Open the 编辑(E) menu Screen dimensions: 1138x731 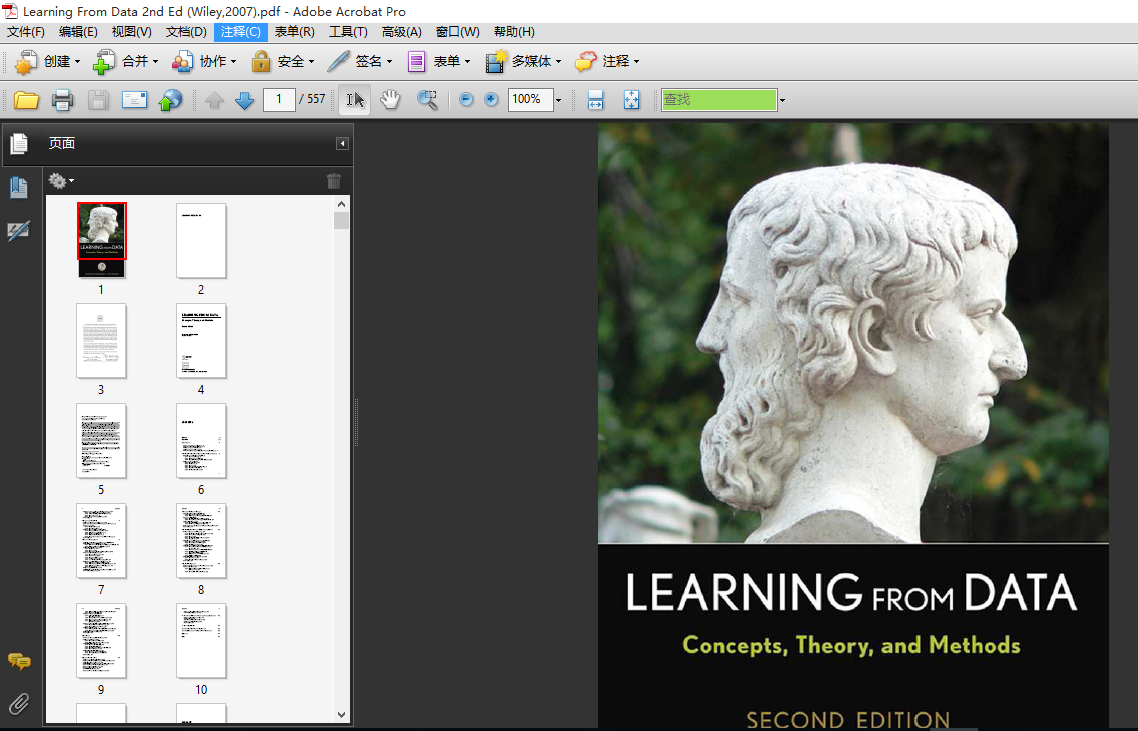point(78,32)
